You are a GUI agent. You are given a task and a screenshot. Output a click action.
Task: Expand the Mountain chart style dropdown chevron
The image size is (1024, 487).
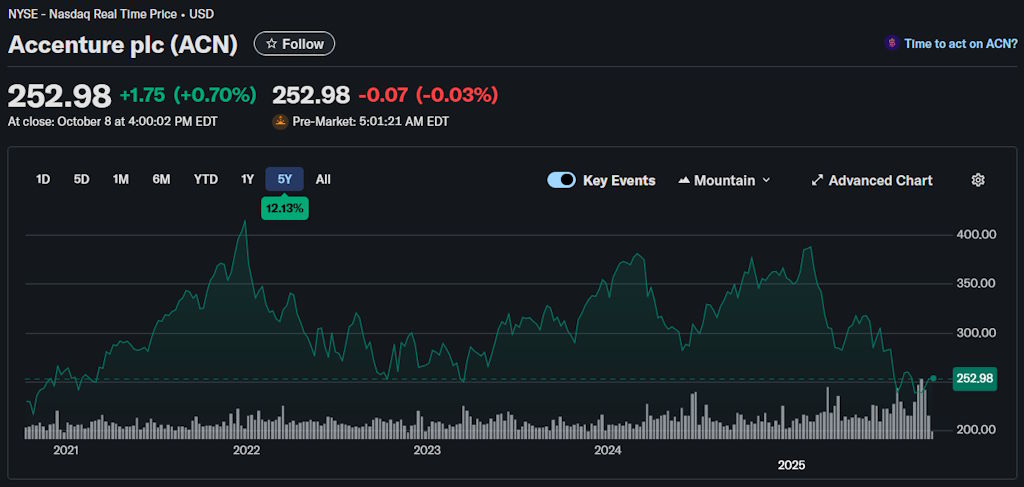click(x=767, y=180)
